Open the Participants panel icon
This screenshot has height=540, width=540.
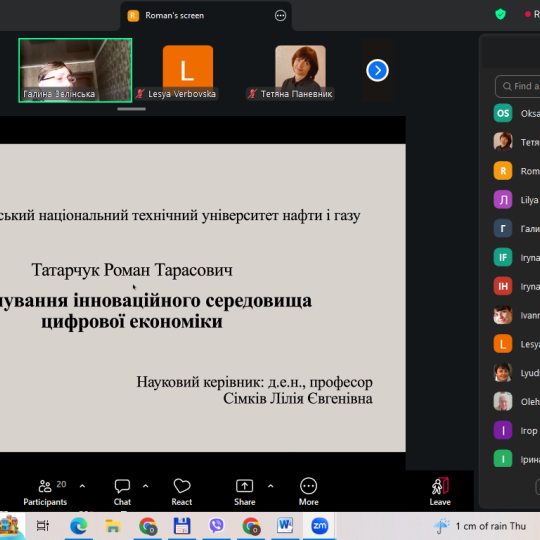point(45,486)
